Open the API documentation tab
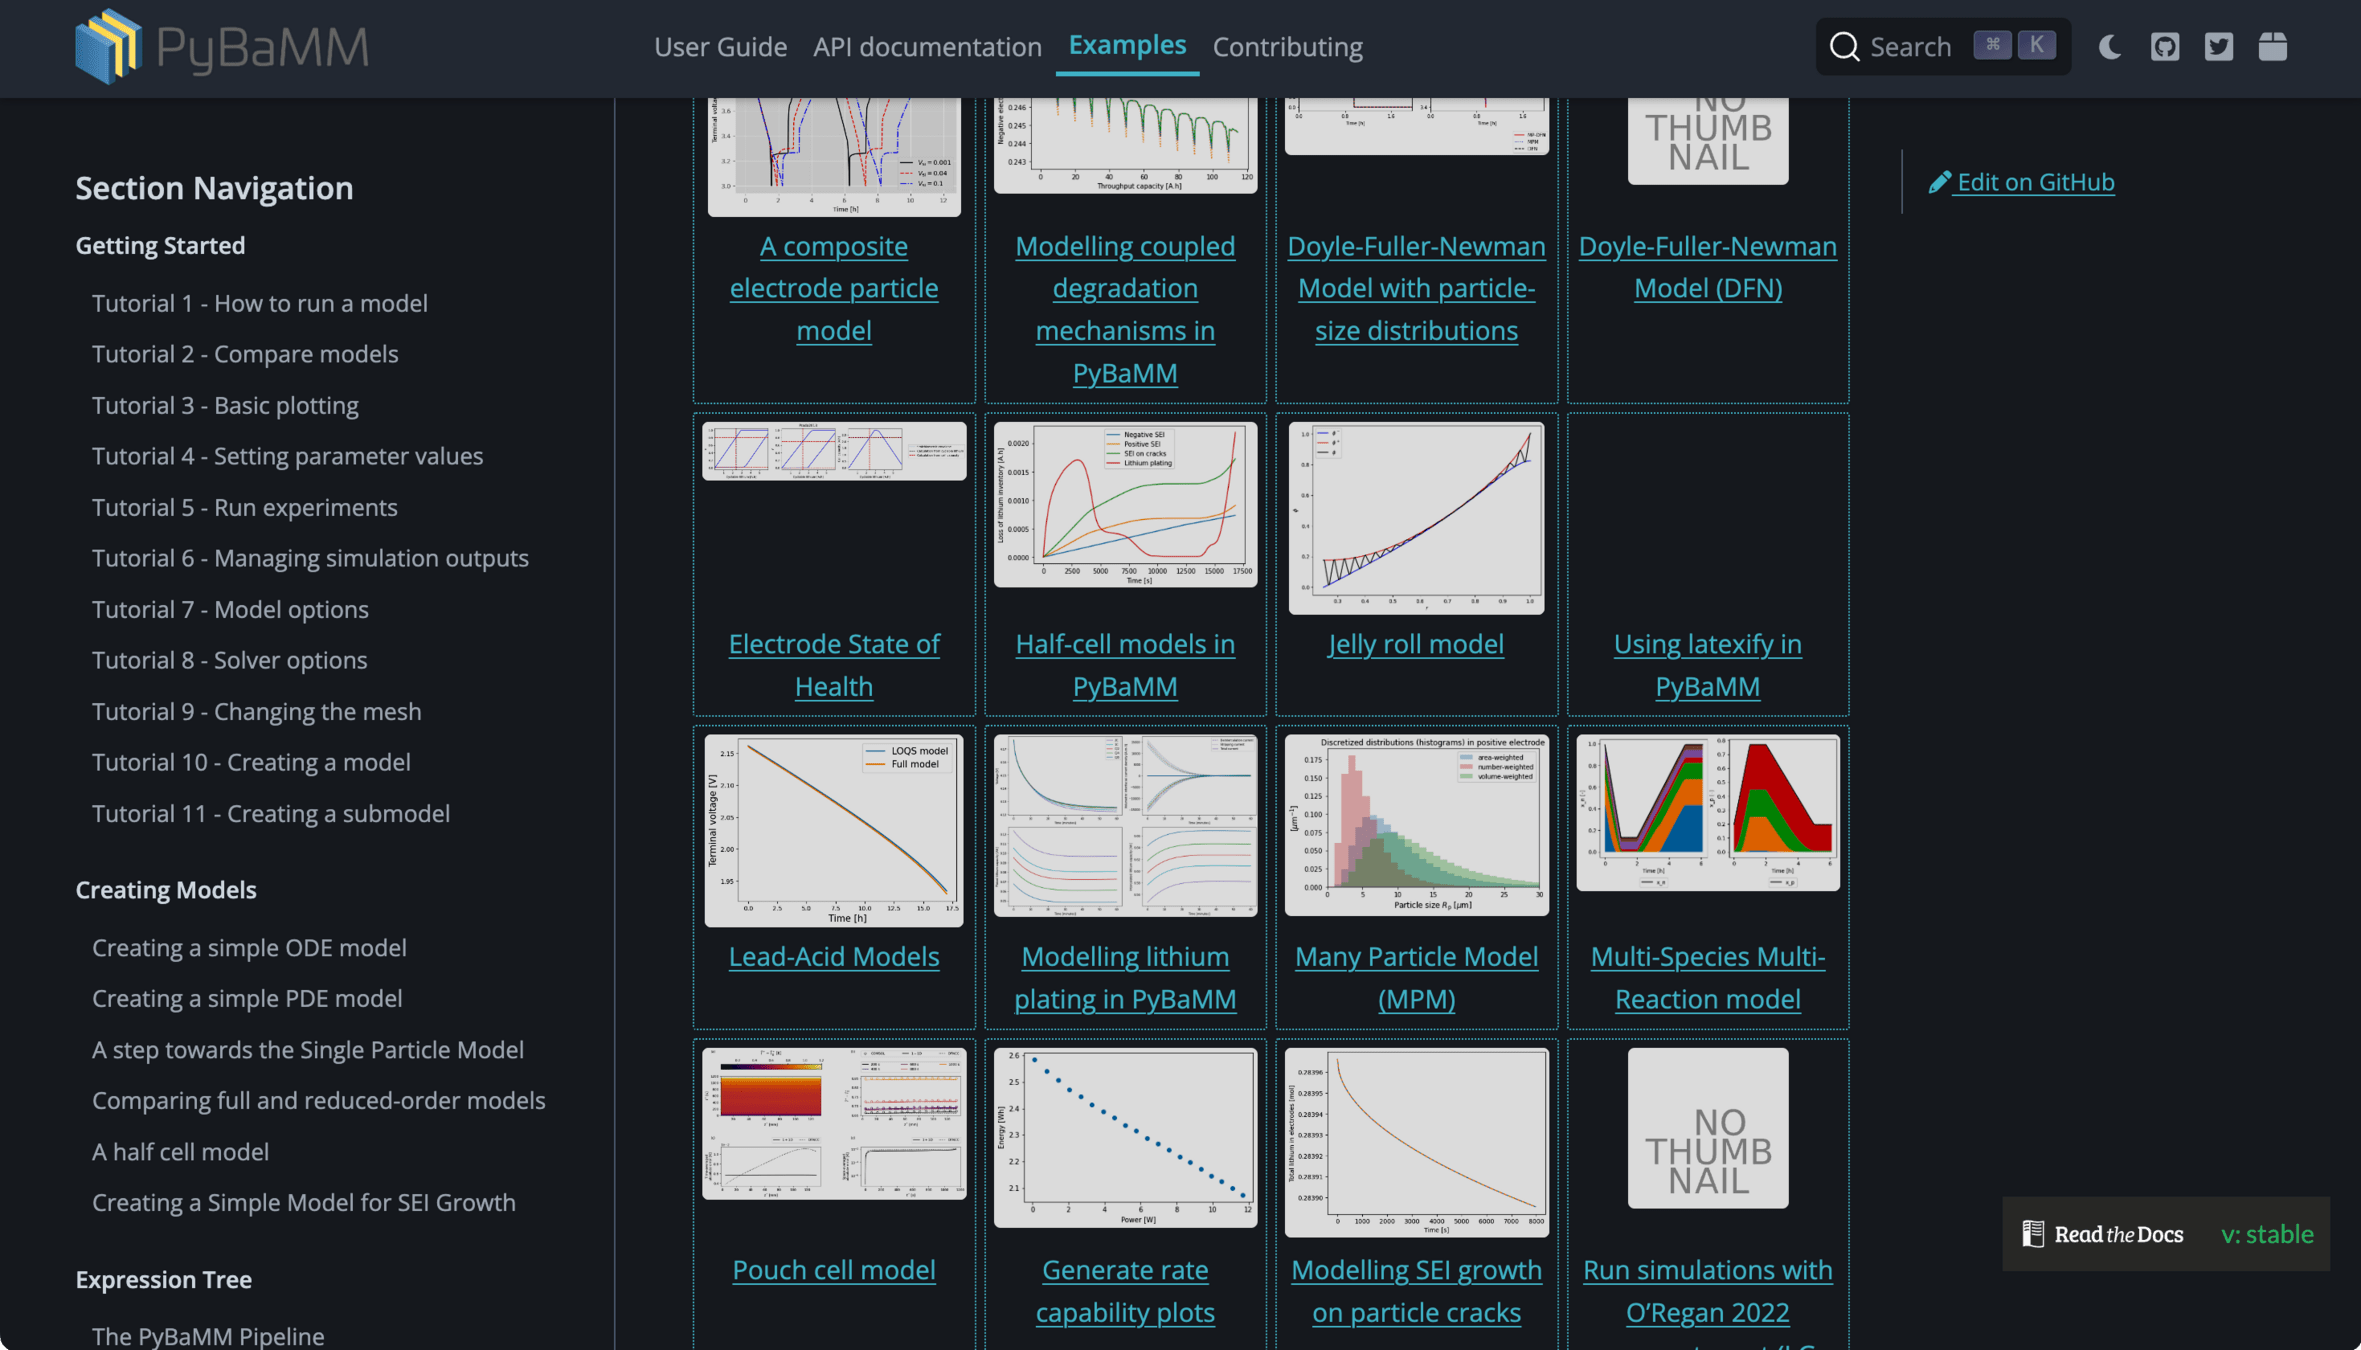 point(927,47)
